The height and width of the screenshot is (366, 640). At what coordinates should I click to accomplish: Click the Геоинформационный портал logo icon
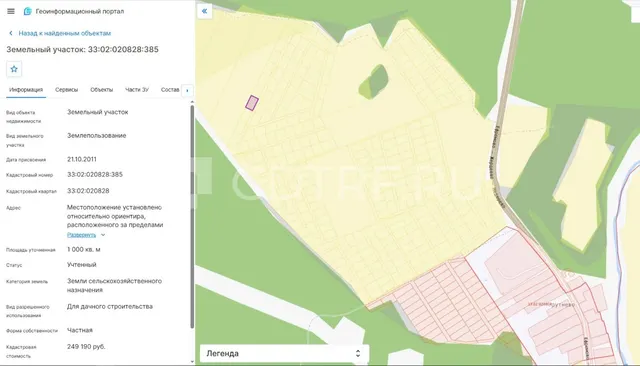point(27,11)
